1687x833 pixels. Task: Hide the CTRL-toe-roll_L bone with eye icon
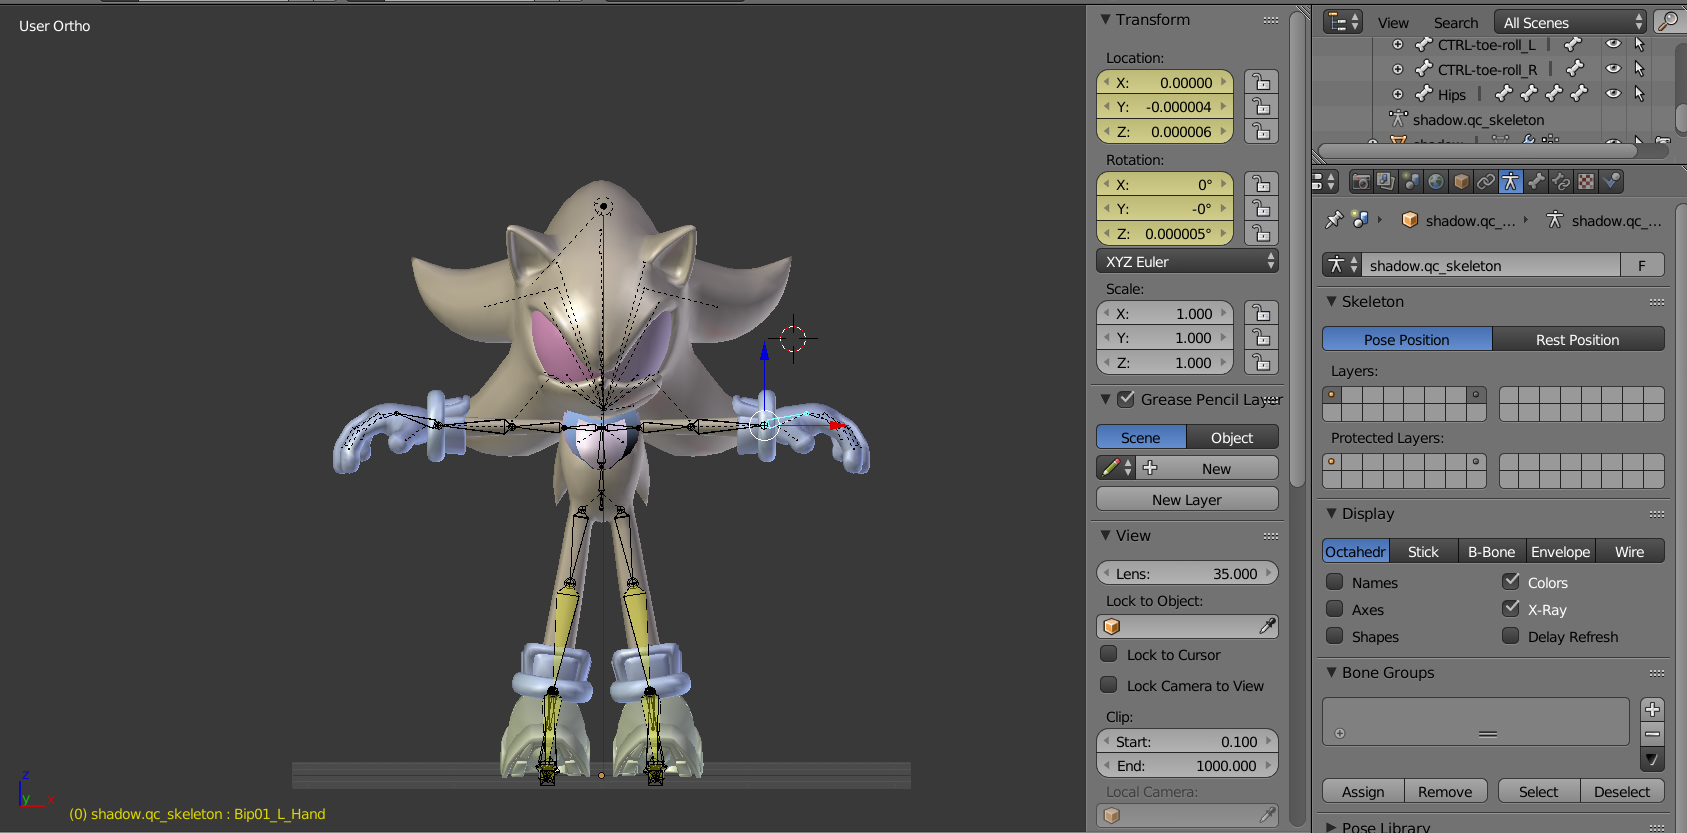click(1613, 44)
